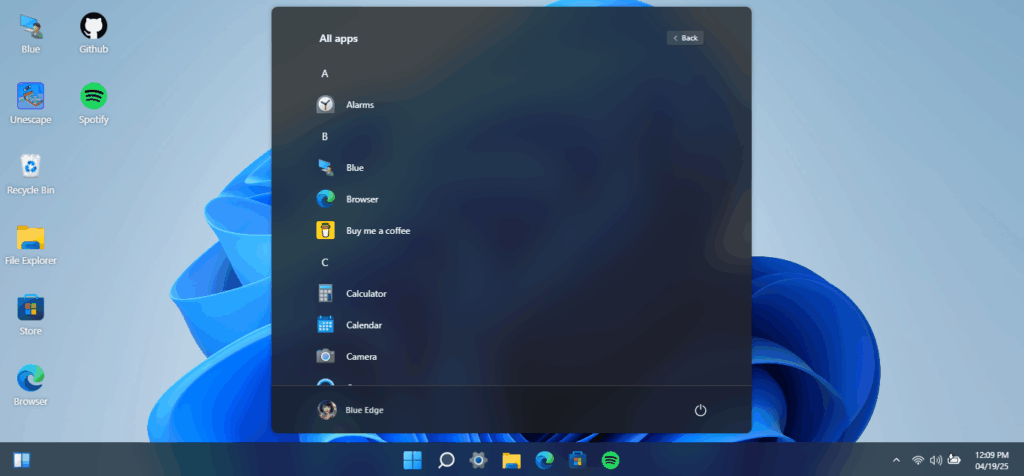Open Search from the taskbar
Viewport: 1024px width, 476px height.
coord(446,460)
